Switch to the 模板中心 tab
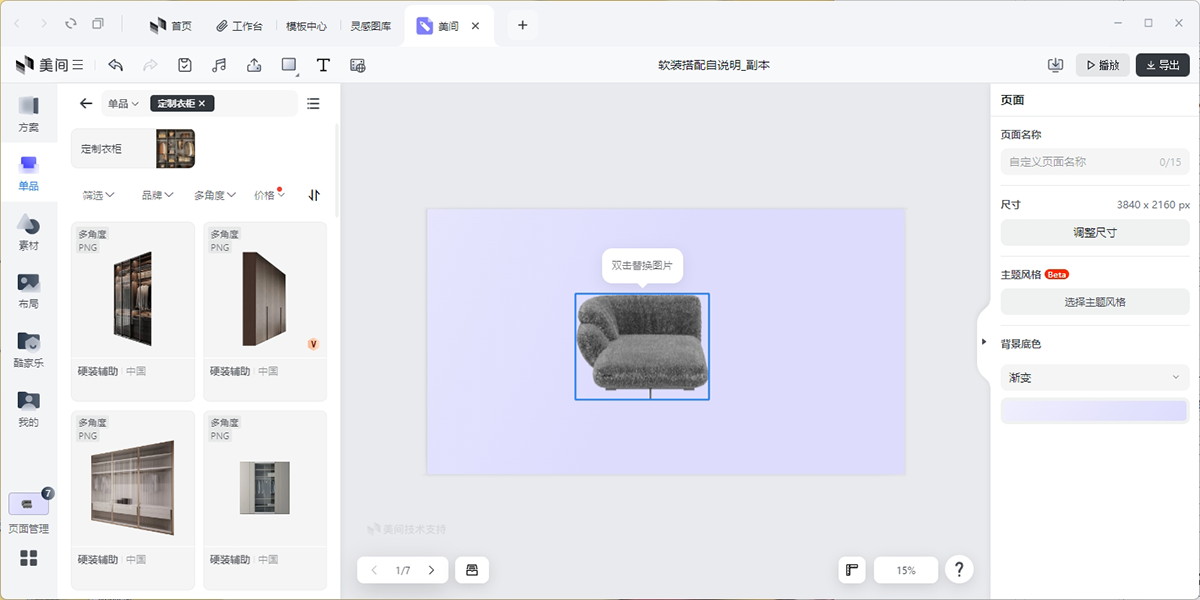1200x600 pixels. tap(306, 26)
